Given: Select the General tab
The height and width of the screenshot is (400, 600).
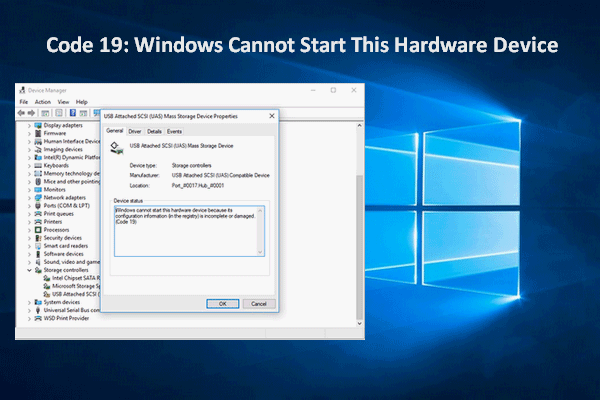Looking at the screenshot, I should [114, 131].
